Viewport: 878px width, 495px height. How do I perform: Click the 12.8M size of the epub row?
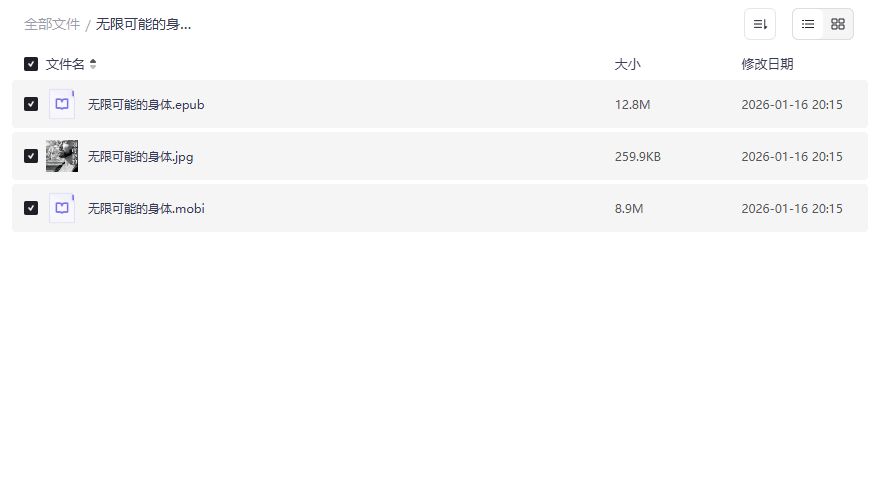(633, 104)
